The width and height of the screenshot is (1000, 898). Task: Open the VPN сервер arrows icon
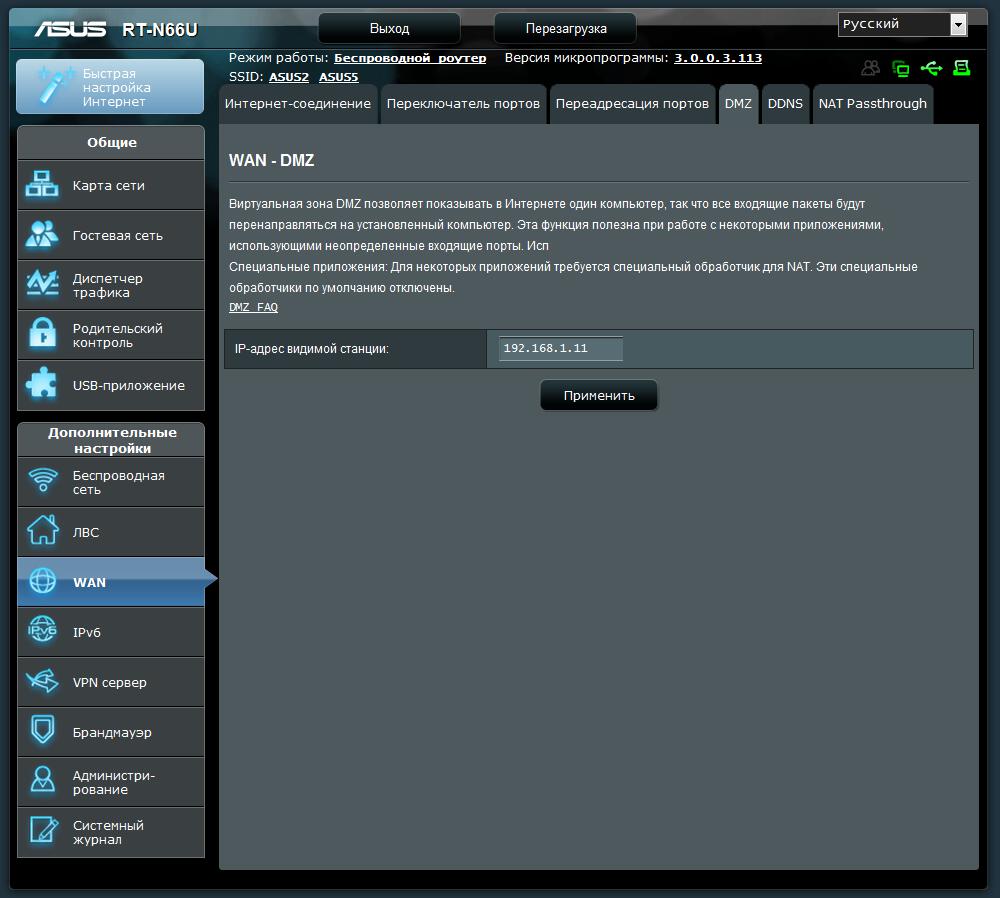click(x=43, y=681)
